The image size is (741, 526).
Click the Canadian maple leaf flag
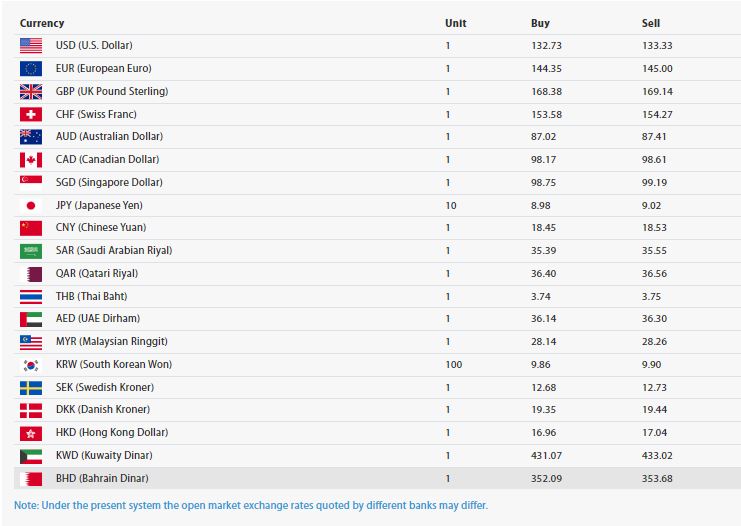pyautogui.click(x=31, y=159)
